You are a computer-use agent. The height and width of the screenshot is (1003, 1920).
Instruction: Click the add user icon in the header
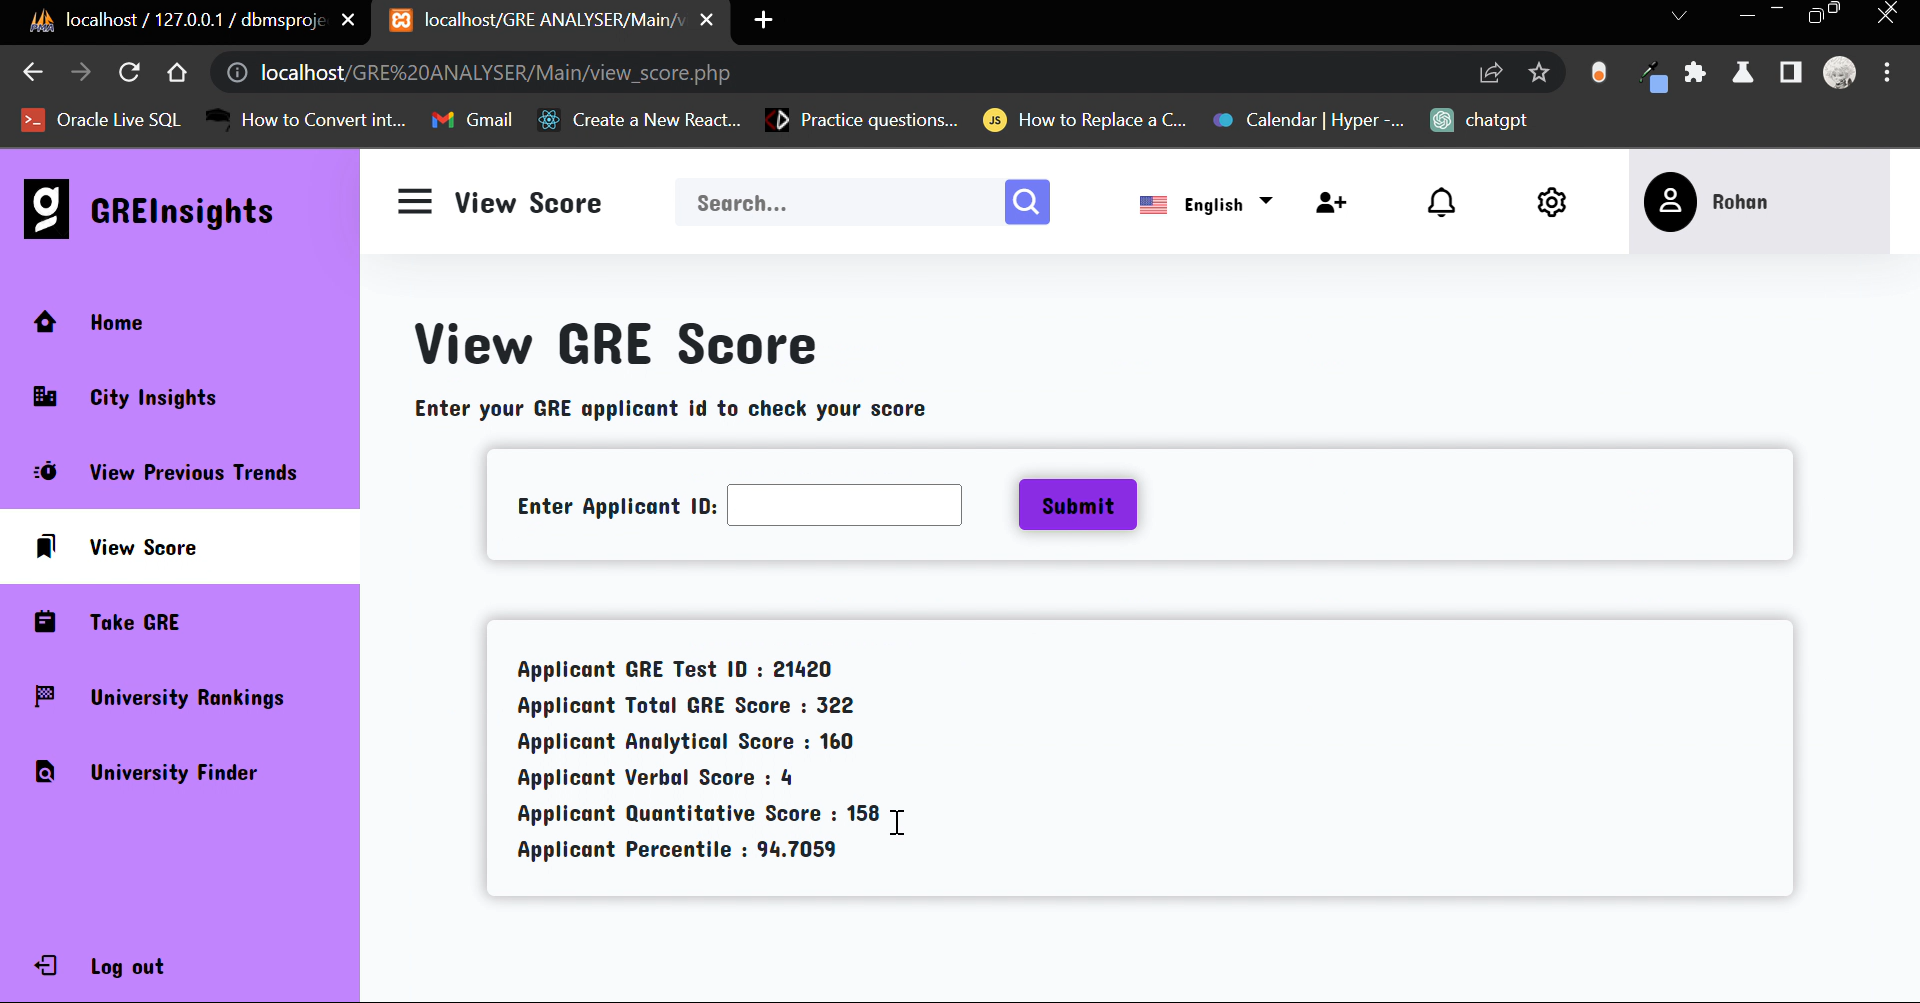click(1331, 202)
